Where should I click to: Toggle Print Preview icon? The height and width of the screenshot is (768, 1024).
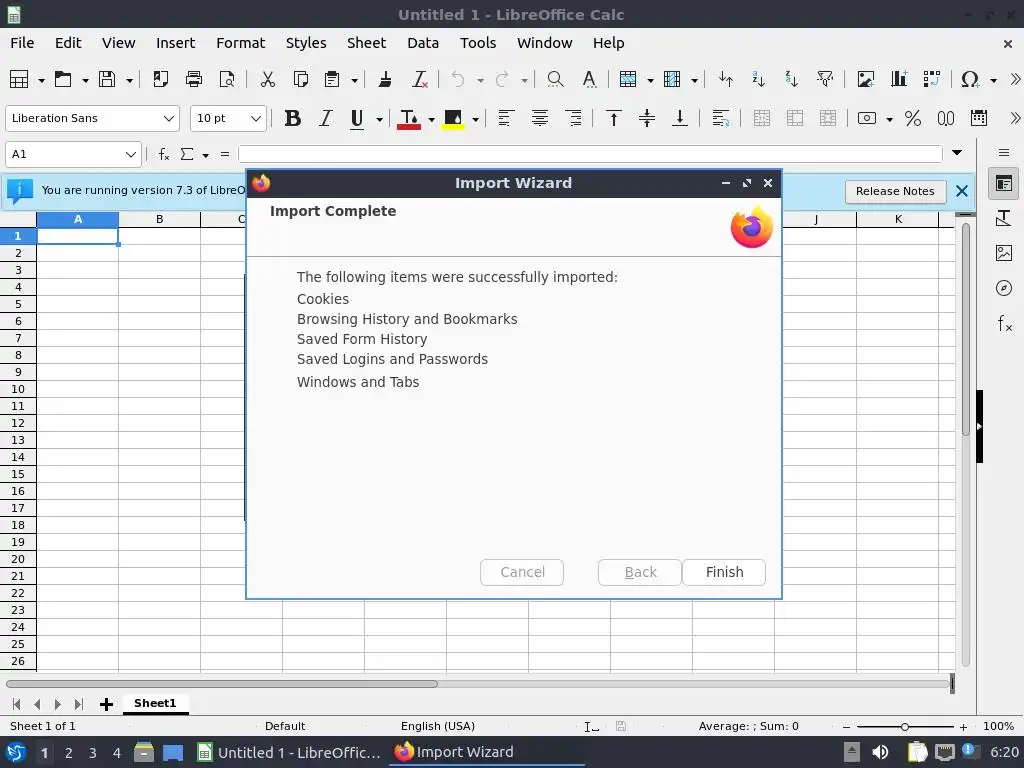(x=227, y=80)
